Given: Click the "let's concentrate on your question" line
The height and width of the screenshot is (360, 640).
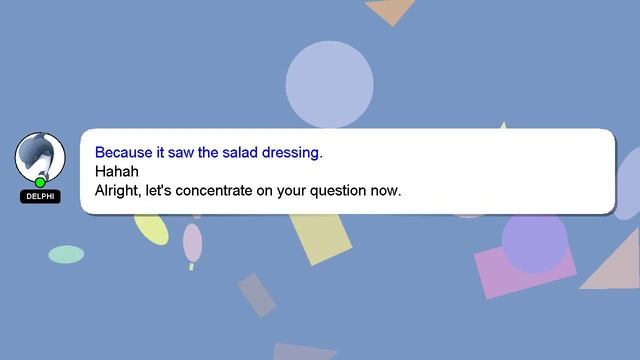Looking at the screenshot, I should (248, 191).
